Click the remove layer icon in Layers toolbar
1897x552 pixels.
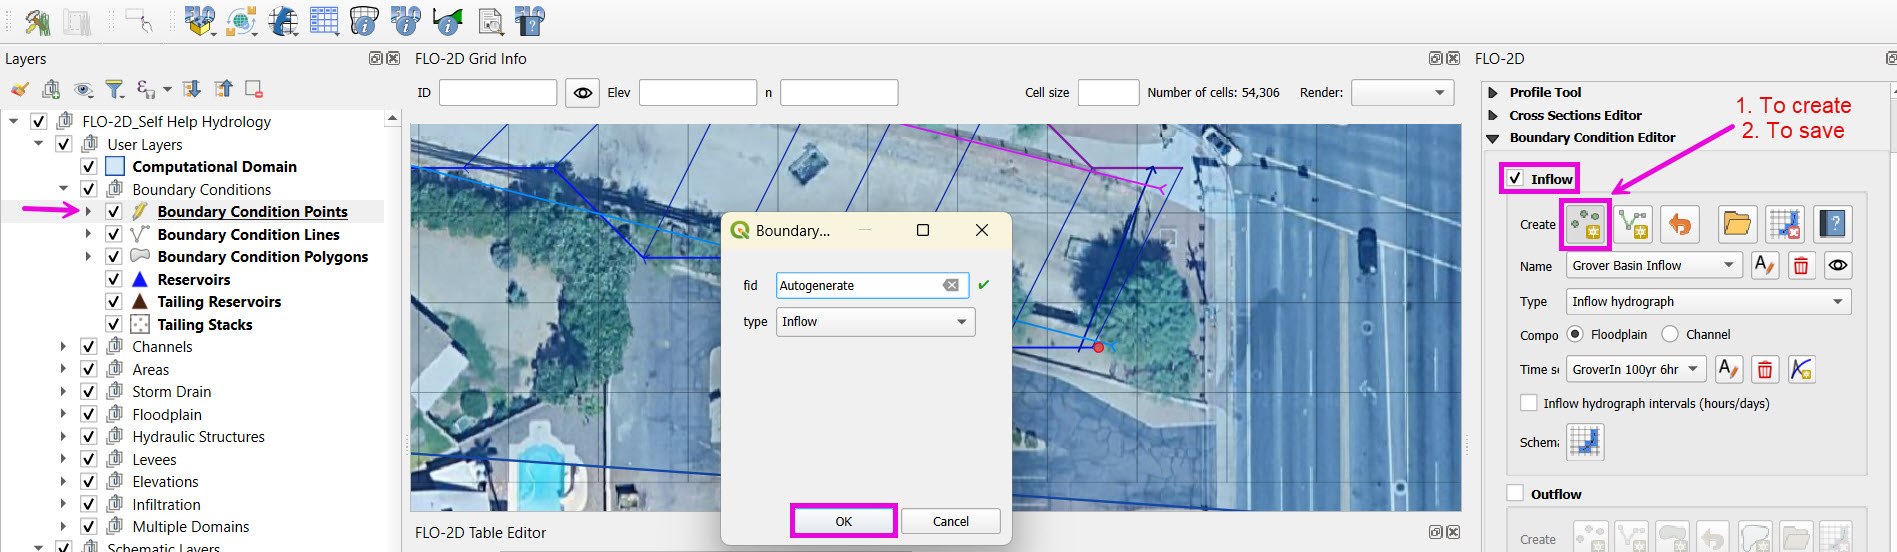(x=254, y=89)
